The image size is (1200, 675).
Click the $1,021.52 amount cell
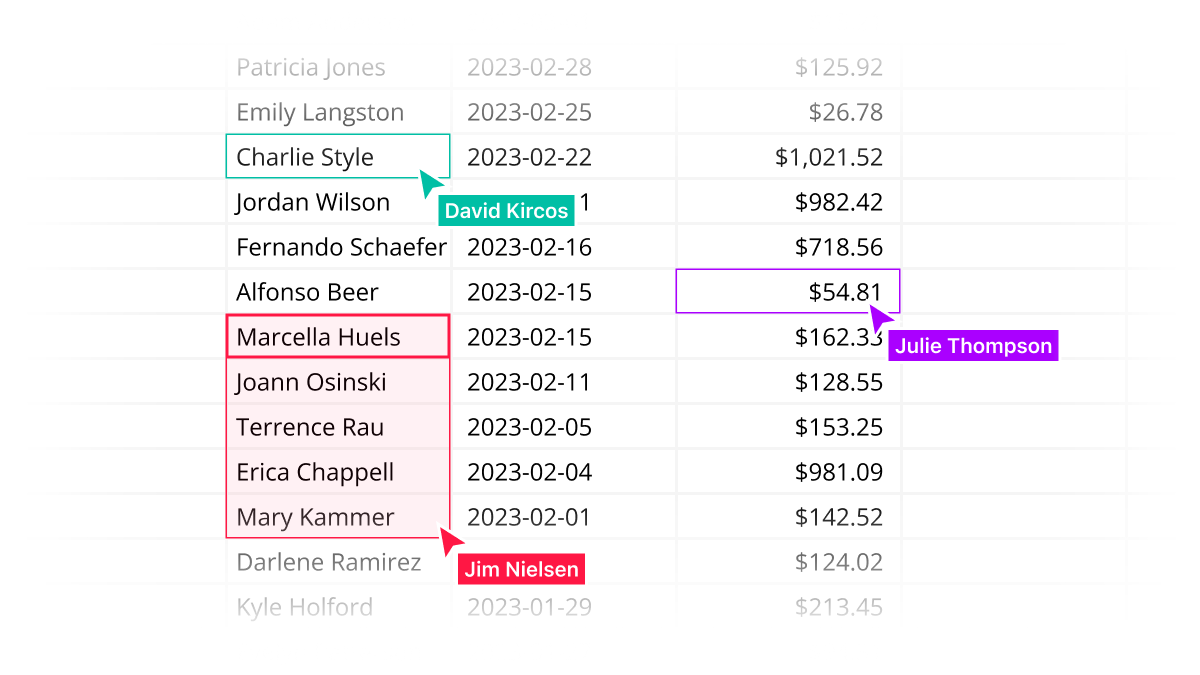tap(788, 157)
